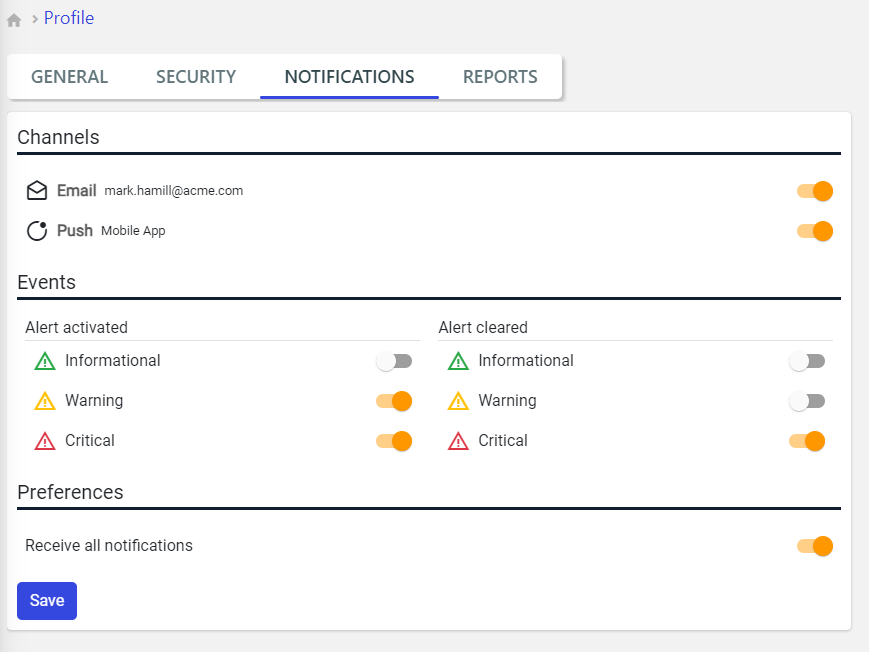Disable Critical toggle under Alert cleared

coord(807,441)
